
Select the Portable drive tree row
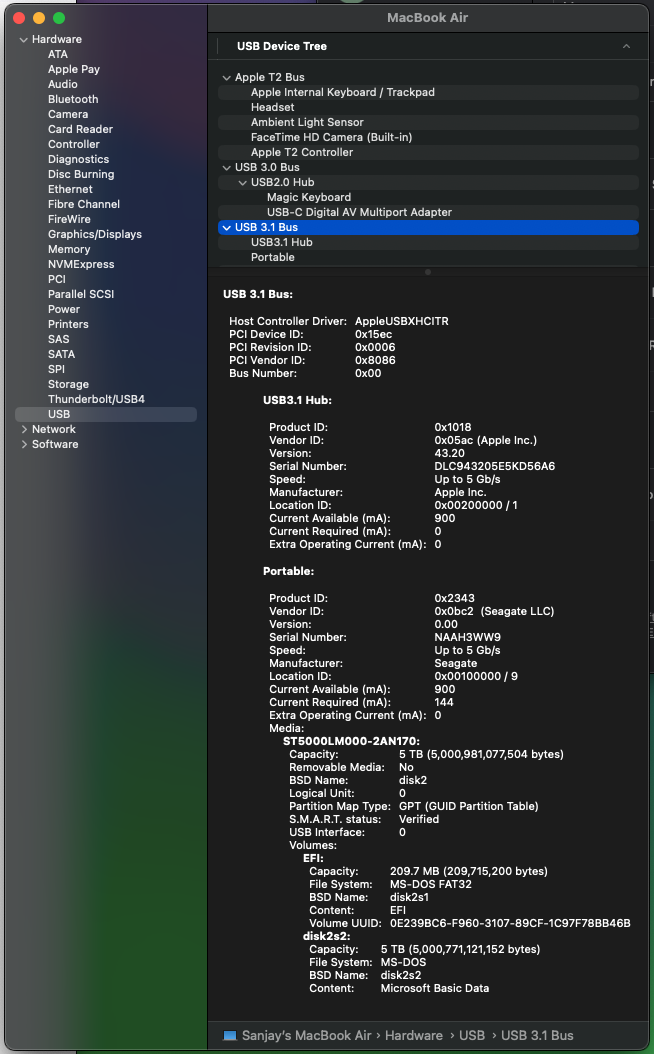[428, 257]
